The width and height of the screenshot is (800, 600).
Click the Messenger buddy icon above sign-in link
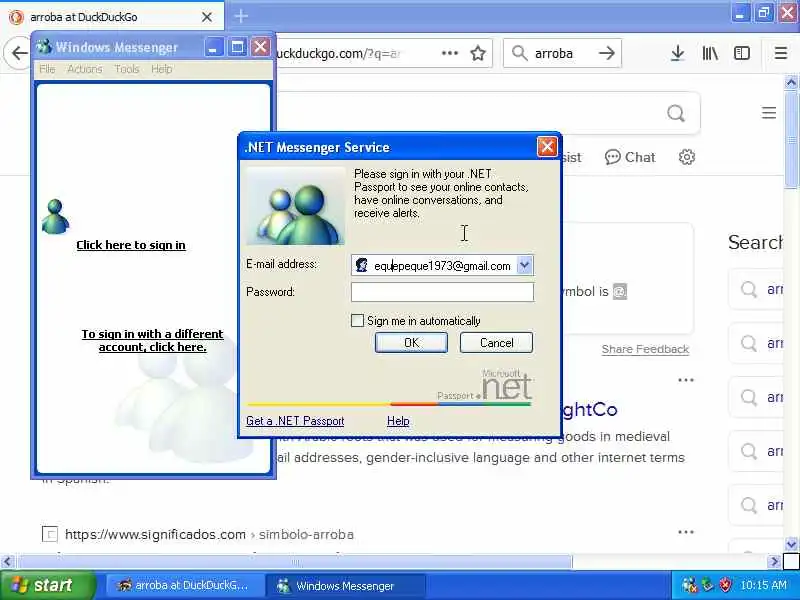coord(55,217)
